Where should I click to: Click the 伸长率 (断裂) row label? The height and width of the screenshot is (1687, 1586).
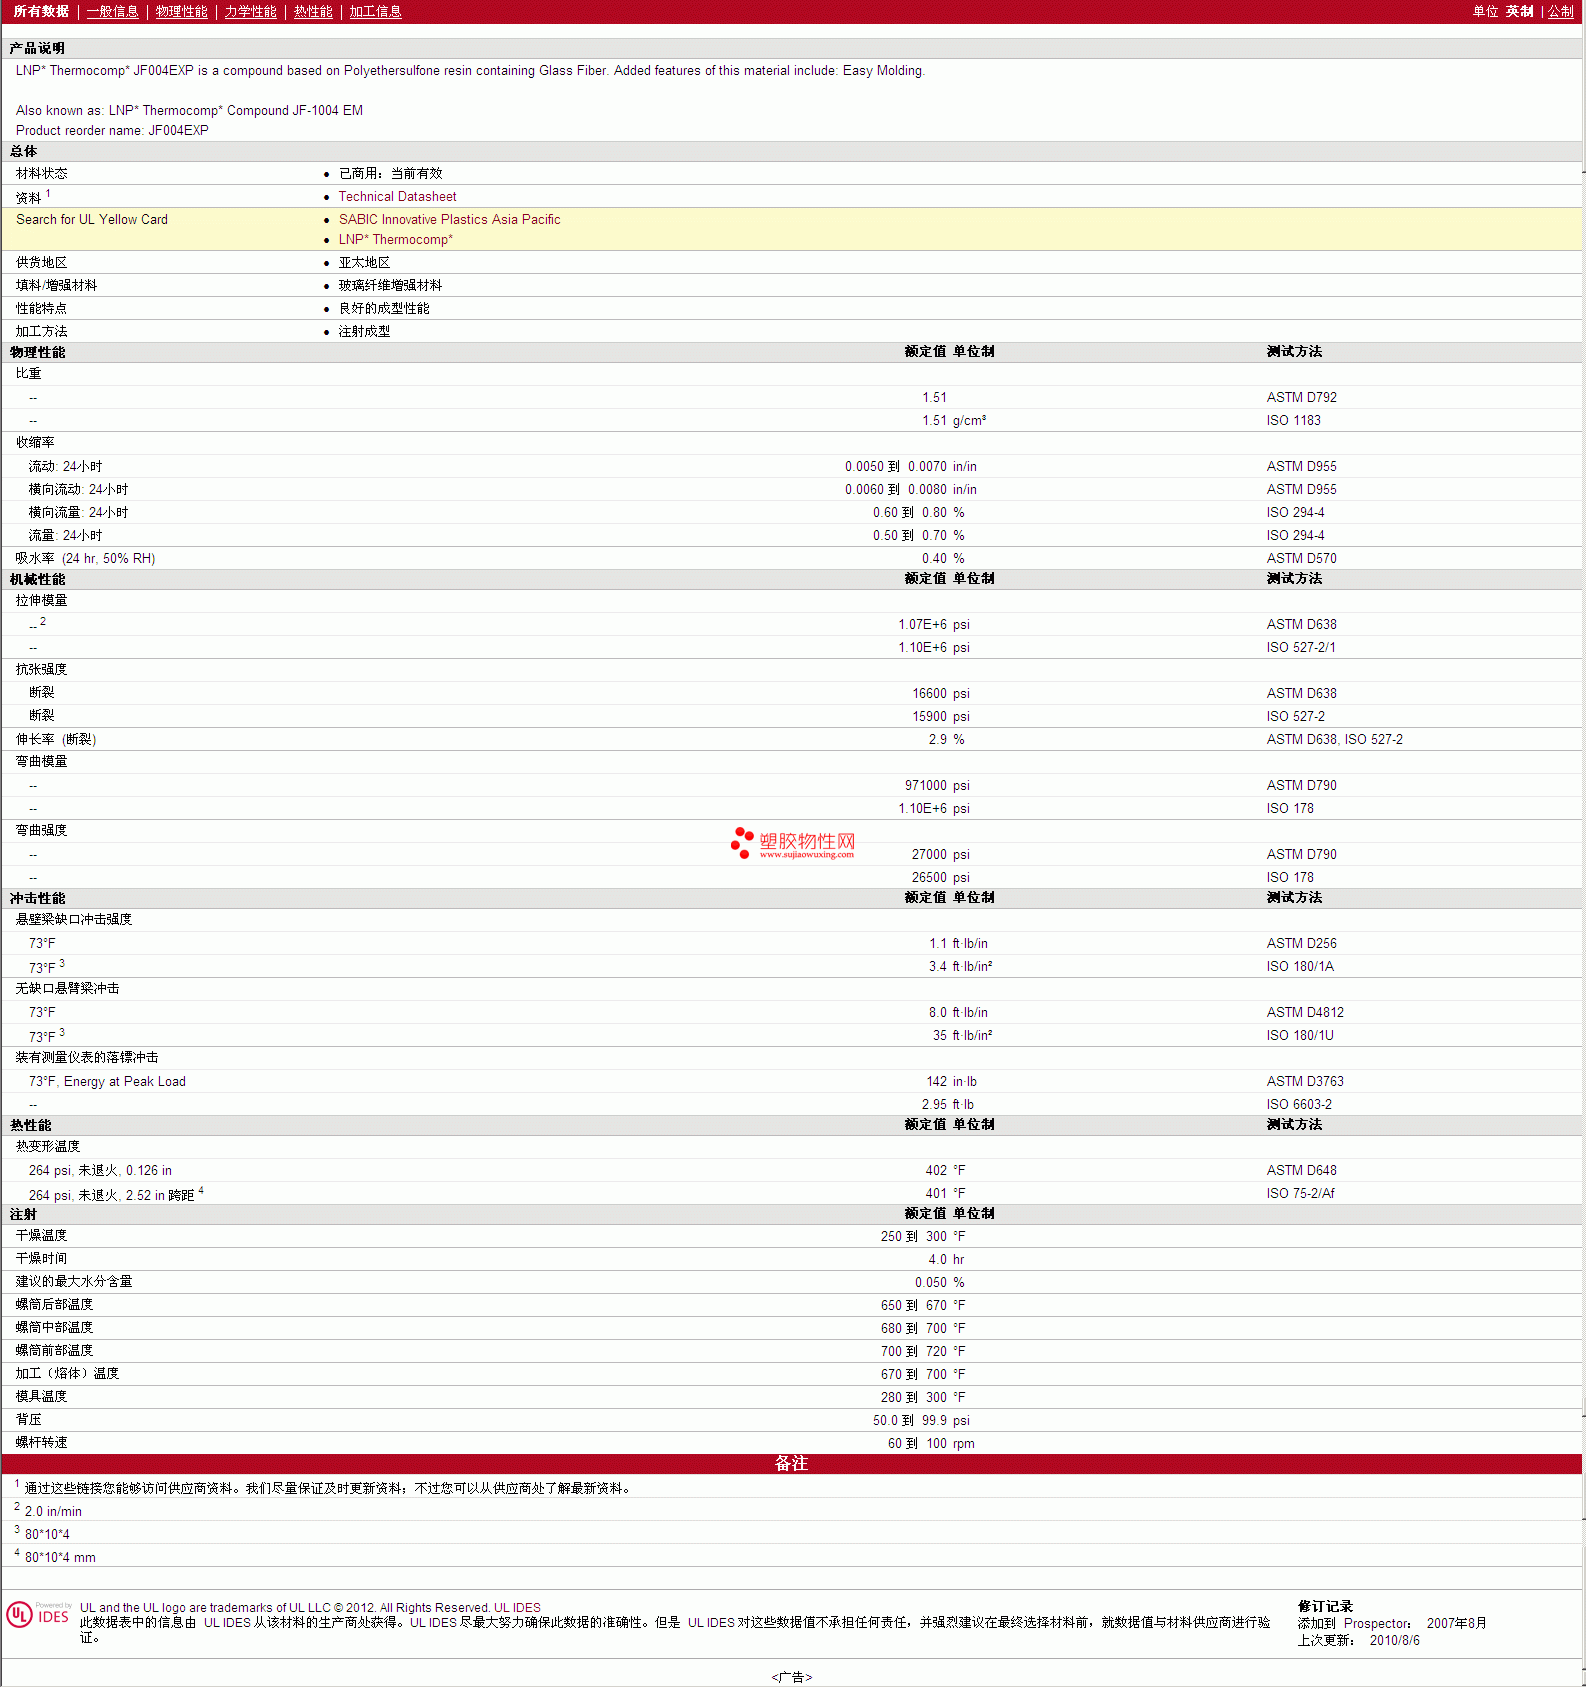point(56,740)
